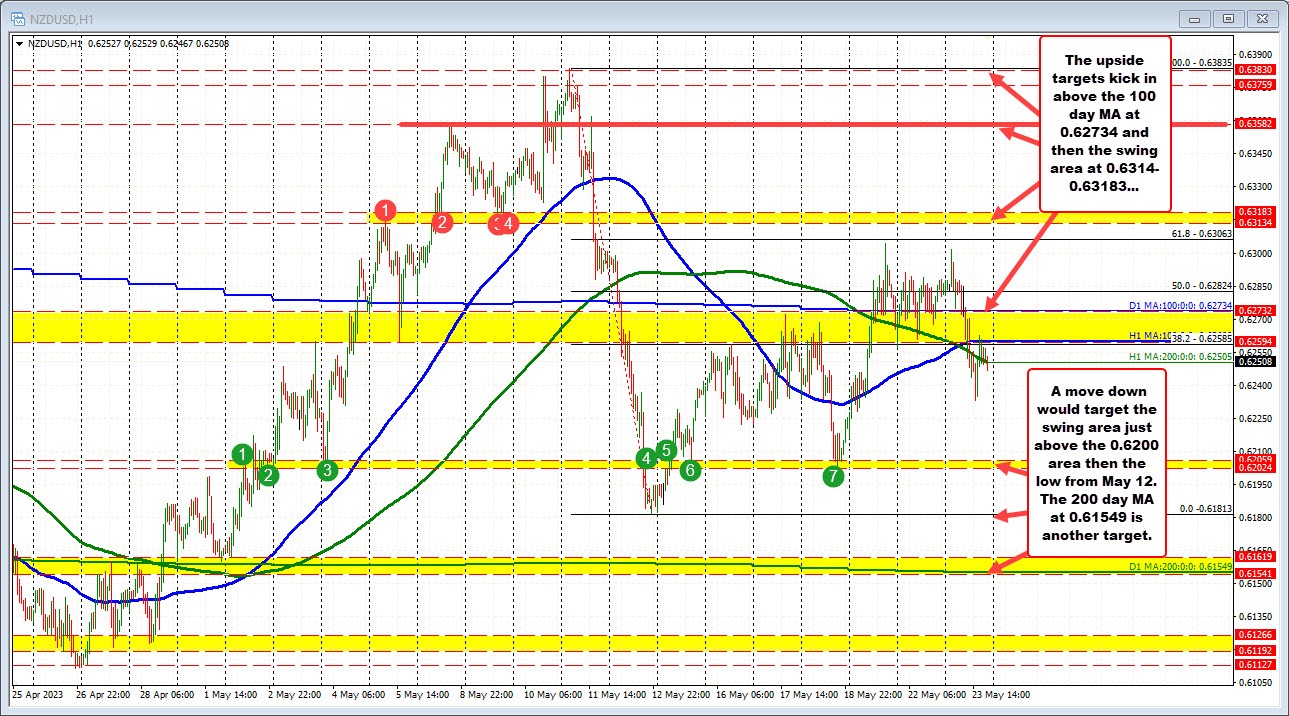Click the 38.2 - 0.62585 Fibonacci label
This screenshot has height=716, width=1289.
(x=1200, y=340)
